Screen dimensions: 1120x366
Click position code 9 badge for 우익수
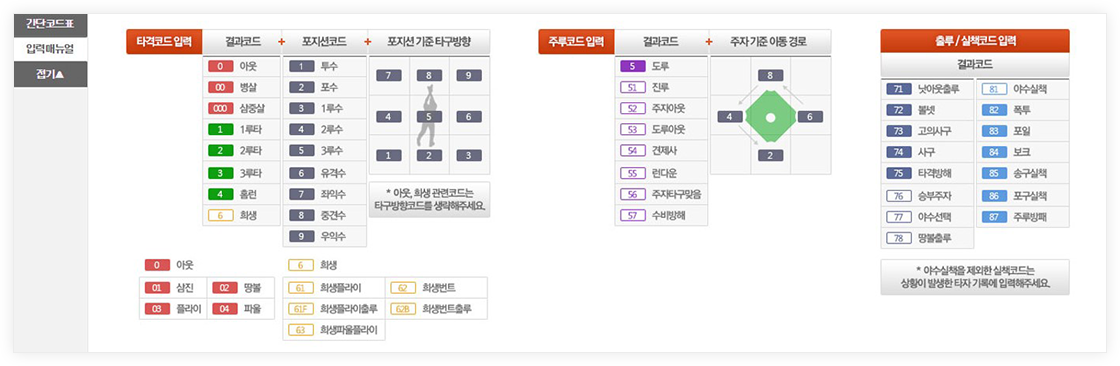[301, 236]
